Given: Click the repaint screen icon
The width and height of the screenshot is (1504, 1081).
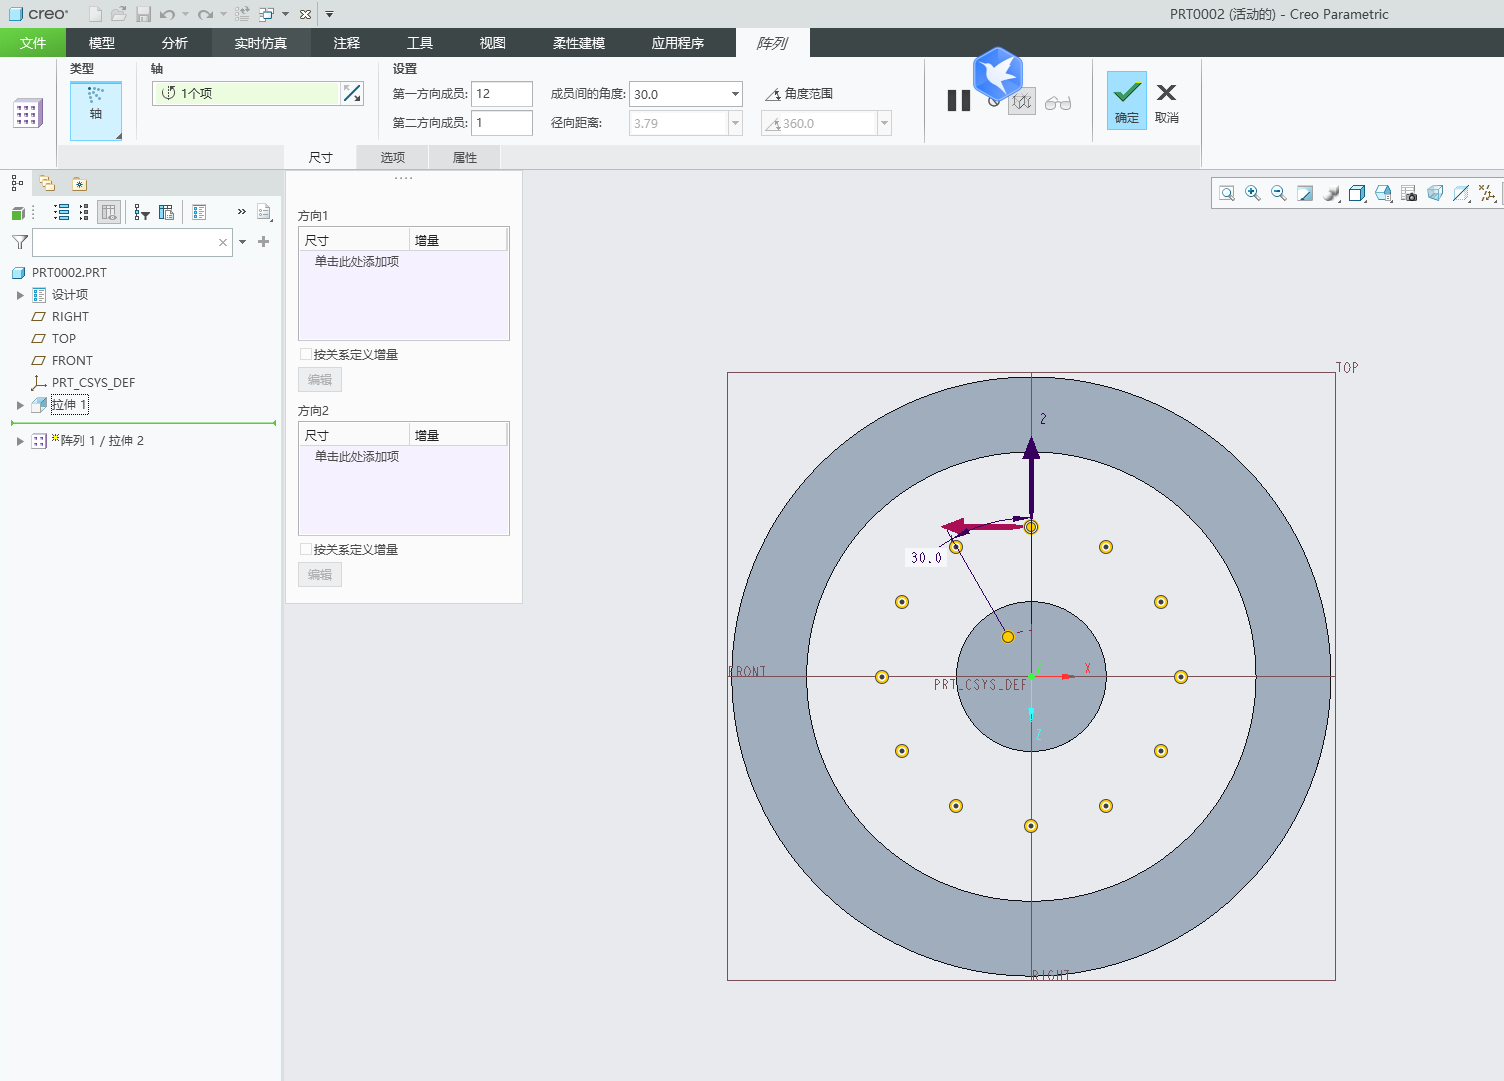Looking at the screenshot, I should 1305,194.
